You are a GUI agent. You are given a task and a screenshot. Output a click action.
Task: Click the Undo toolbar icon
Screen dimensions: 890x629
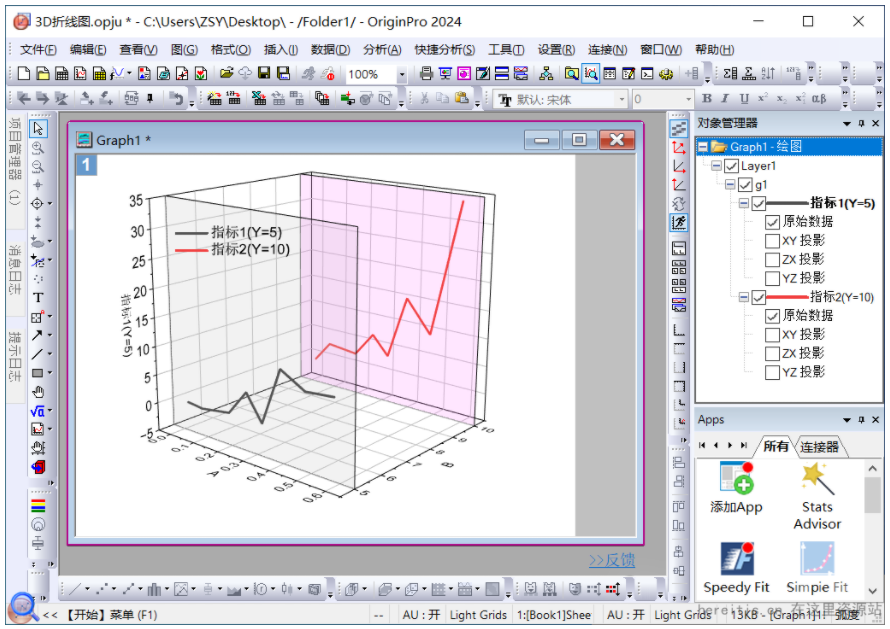tap(177, 99)
